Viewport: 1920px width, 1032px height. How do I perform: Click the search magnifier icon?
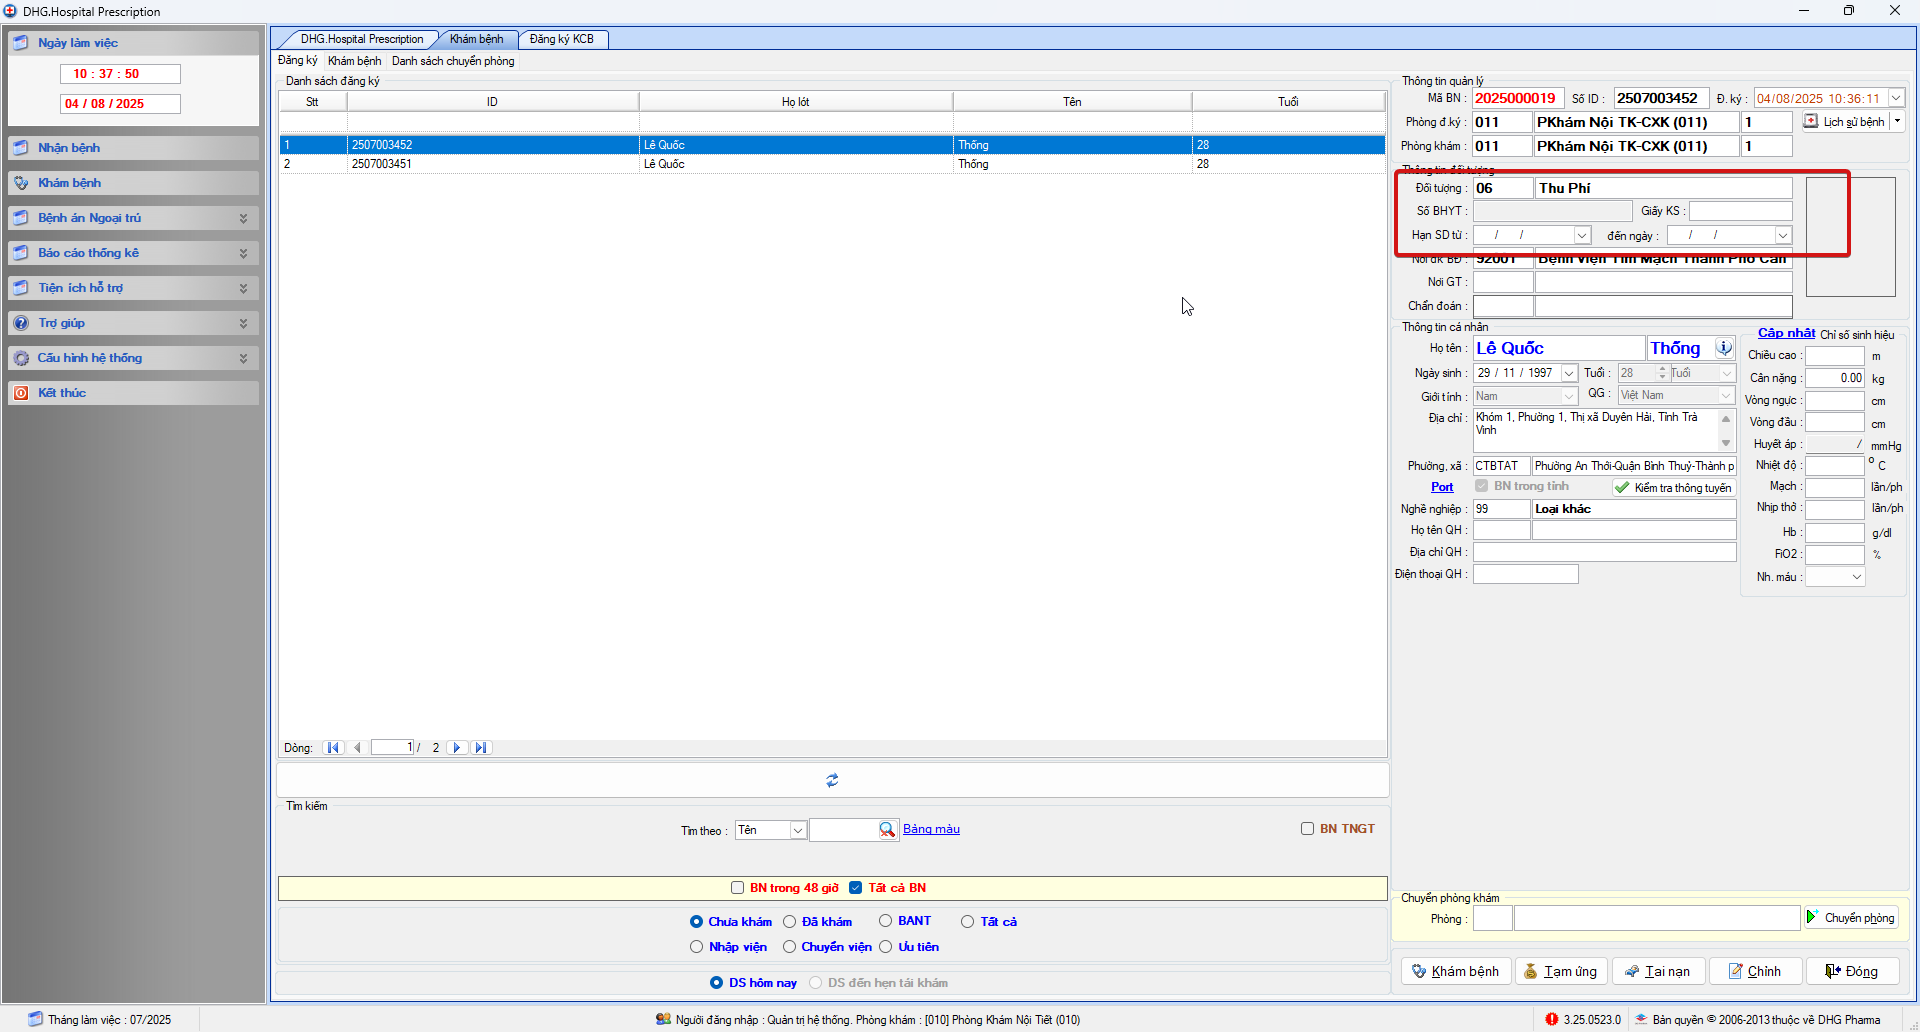(887, 830)
